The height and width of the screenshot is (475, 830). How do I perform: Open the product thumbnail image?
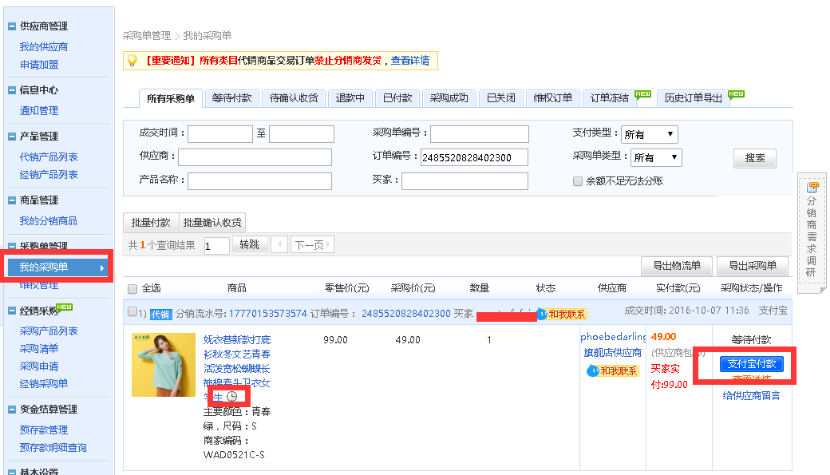163,364
